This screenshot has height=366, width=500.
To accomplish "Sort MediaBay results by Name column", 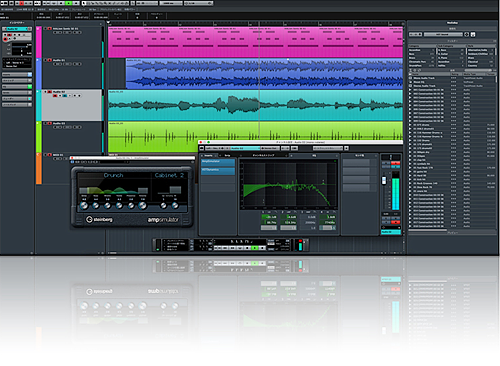I will (x=431, y=74).
